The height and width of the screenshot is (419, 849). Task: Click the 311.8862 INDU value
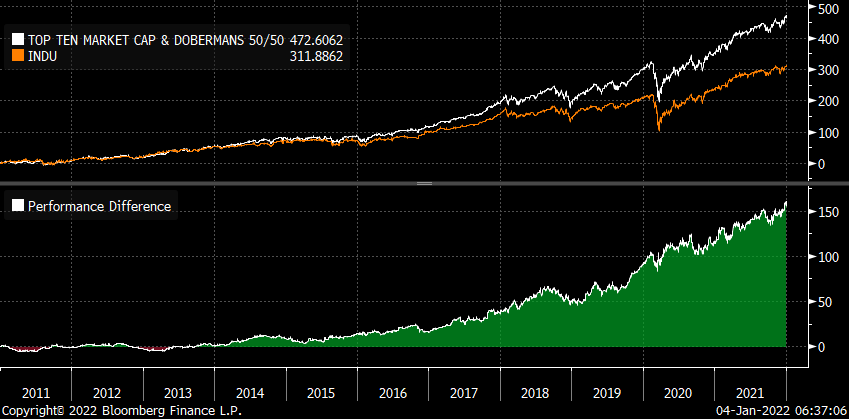(324, 54)
